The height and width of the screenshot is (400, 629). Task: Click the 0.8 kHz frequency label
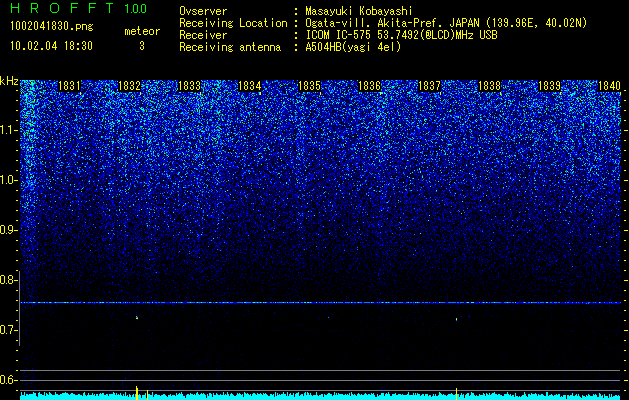[x=9, y=280]
